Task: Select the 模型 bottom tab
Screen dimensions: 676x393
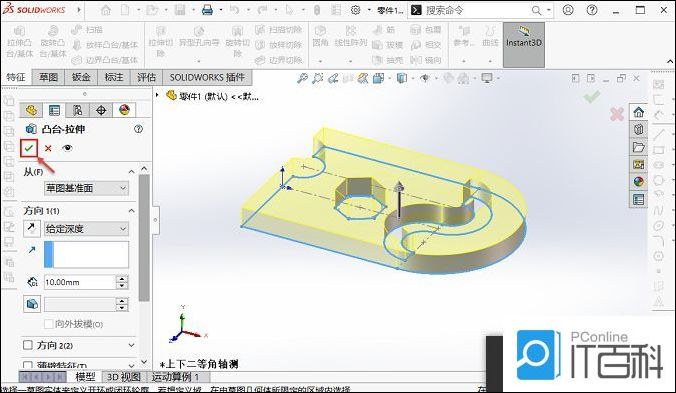Action: point(85,377)
